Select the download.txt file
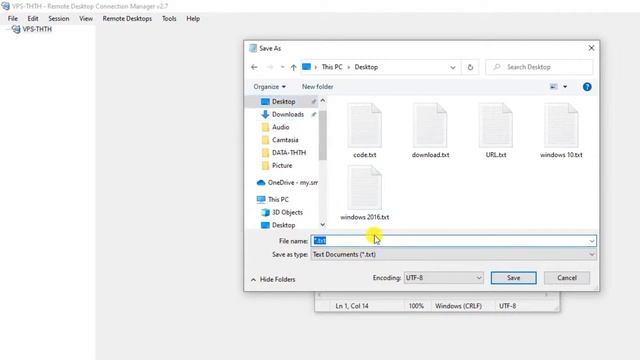 pos(430,131)
